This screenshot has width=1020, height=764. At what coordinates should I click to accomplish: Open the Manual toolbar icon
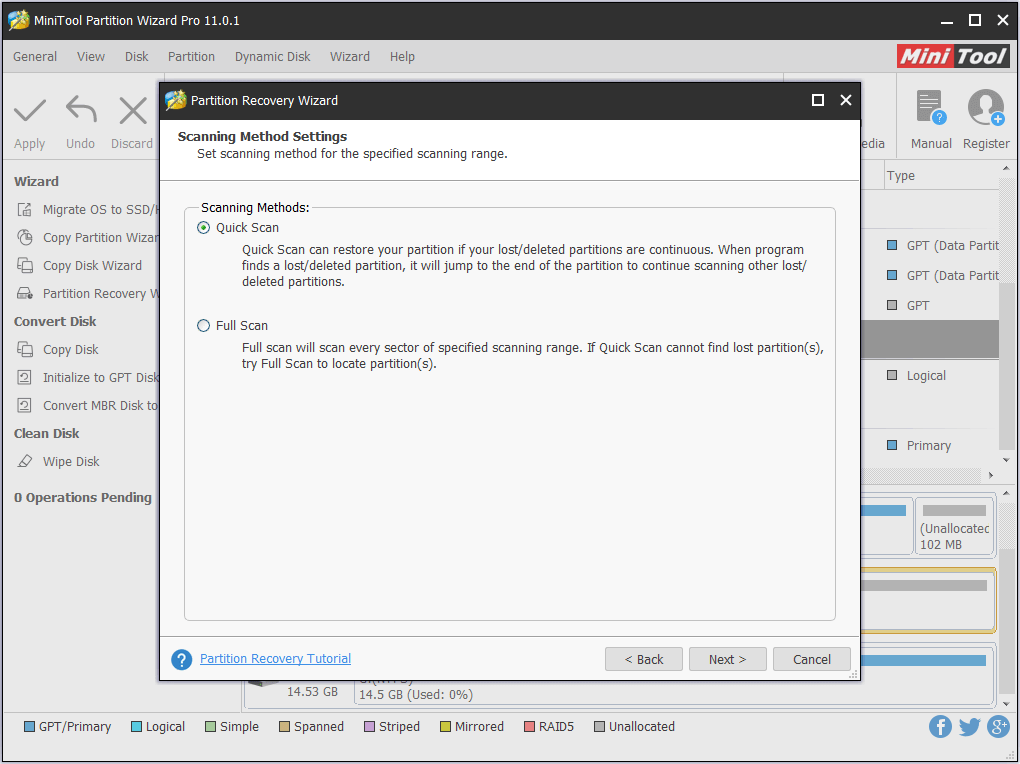tap(931, 108)
